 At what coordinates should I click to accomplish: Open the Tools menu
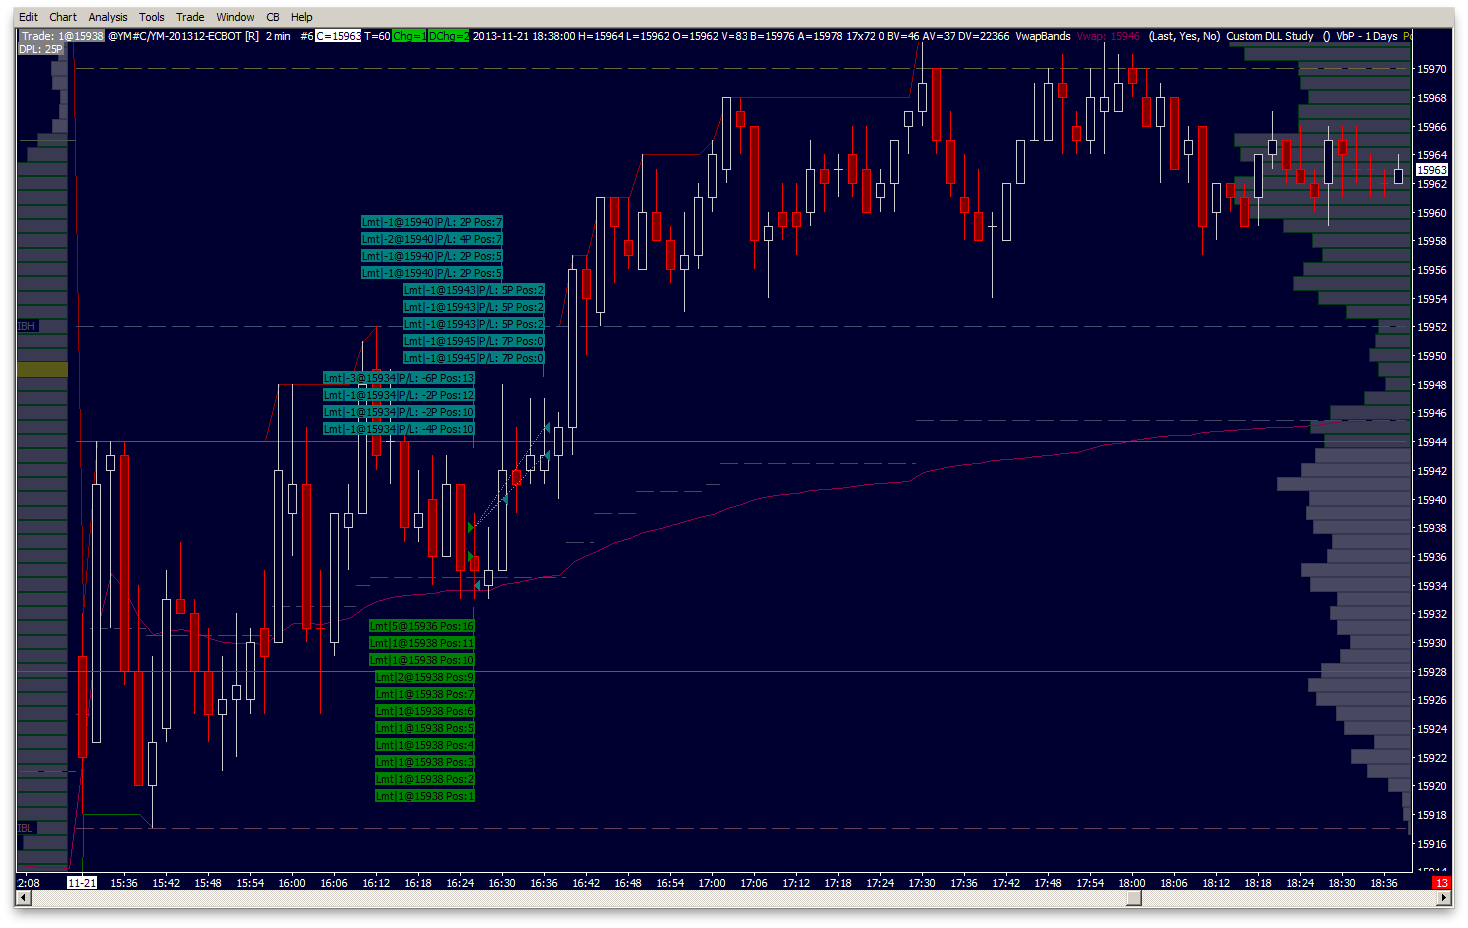click(x=152, y=17)
